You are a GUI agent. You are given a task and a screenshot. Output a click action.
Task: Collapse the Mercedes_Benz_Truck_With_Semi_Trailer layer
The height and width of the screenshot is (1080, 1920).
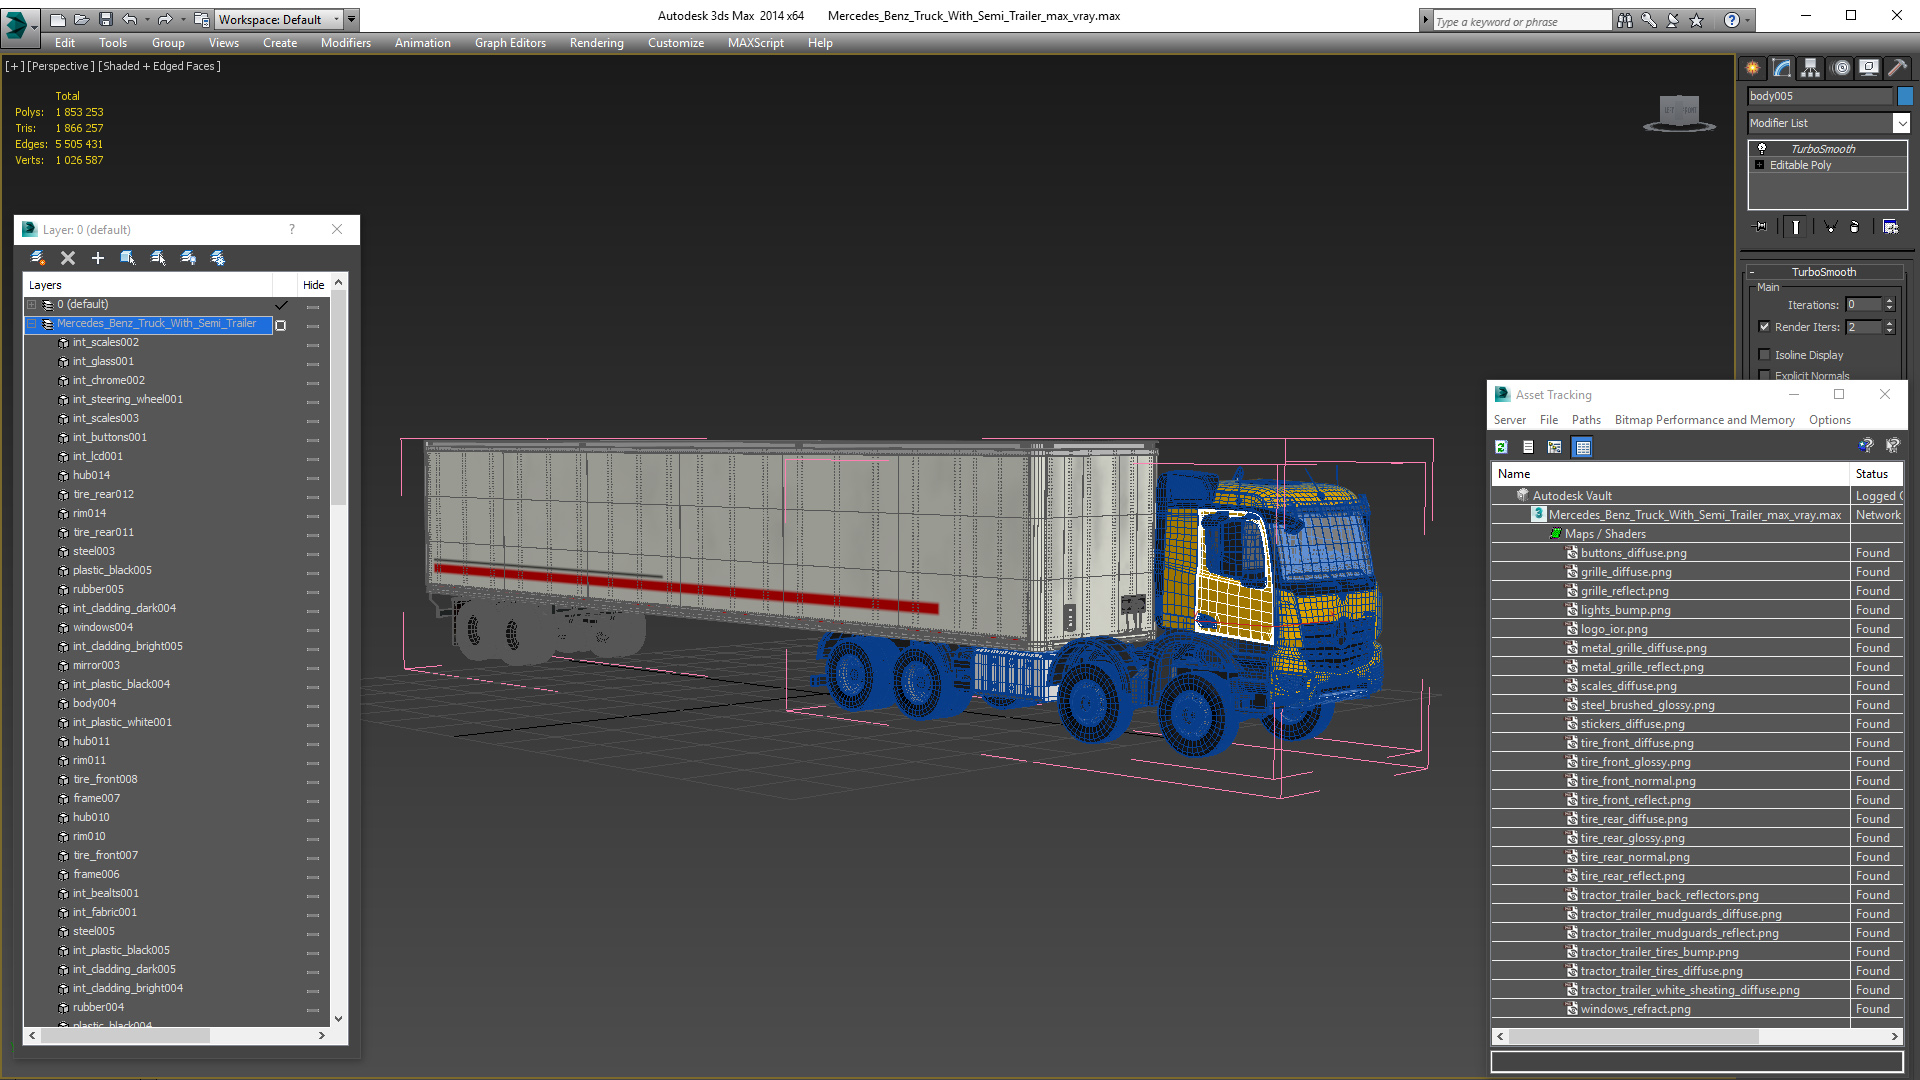[x=32, y=324]
